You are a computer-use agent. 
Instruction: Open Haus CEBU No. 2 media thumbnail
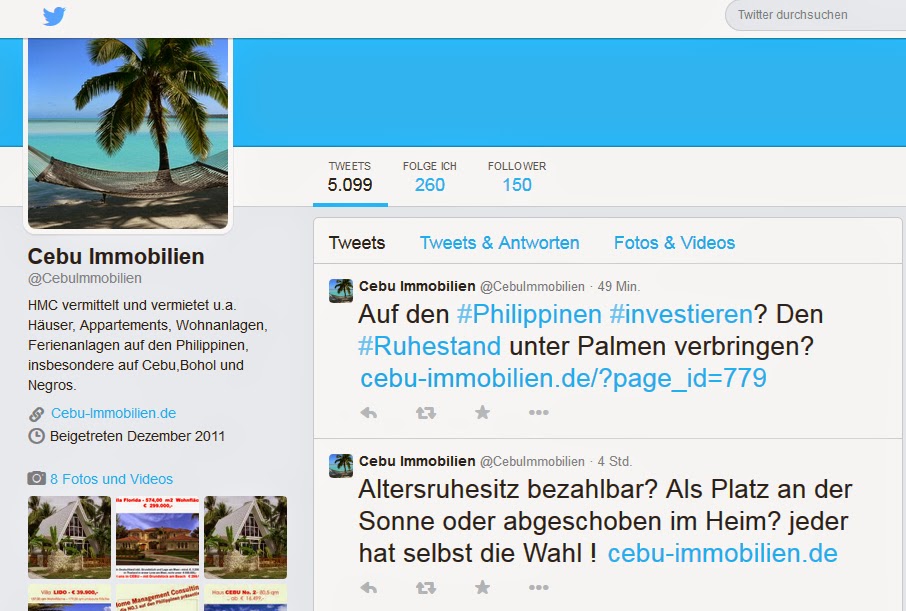pyautogui.click(x=246, y=597)
